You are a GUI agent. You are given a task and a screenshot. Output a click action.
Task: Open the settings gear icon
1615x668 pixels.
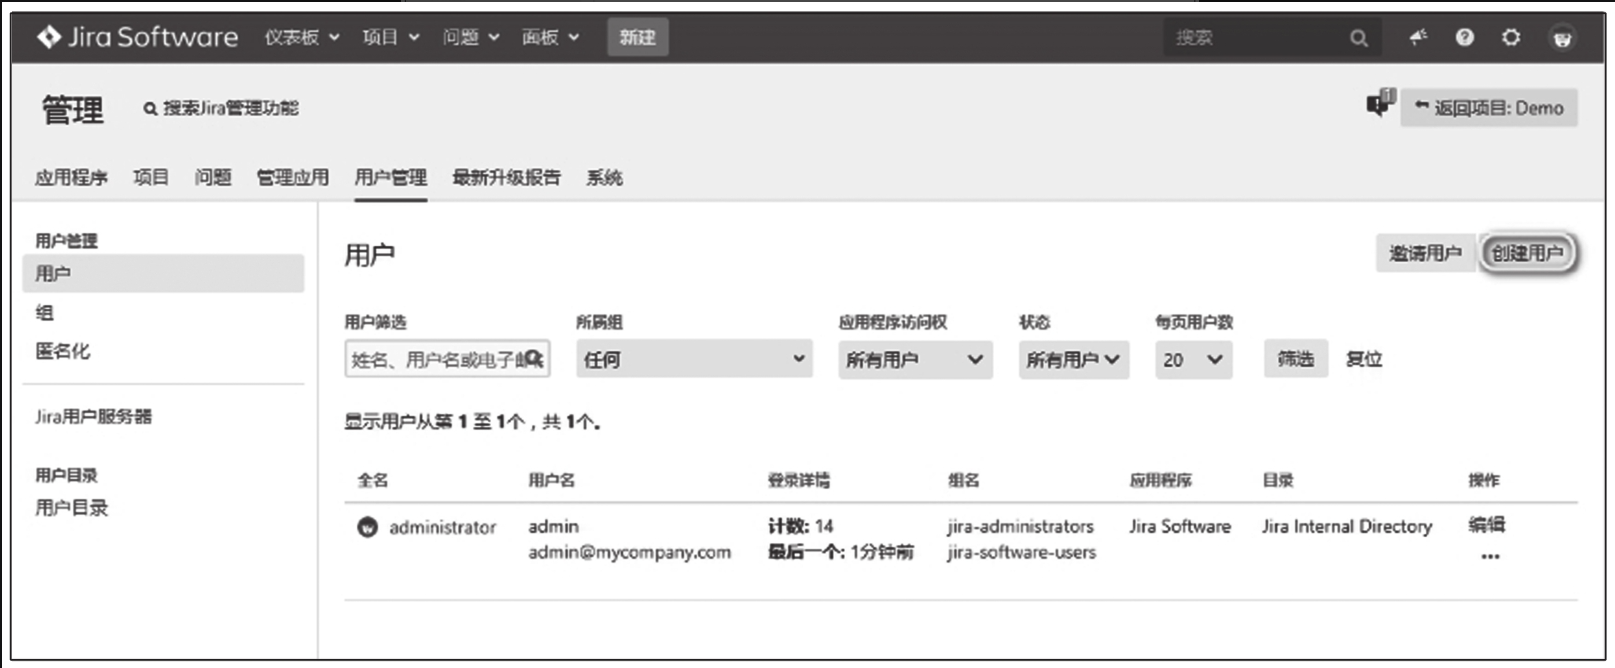point(1511,37)
